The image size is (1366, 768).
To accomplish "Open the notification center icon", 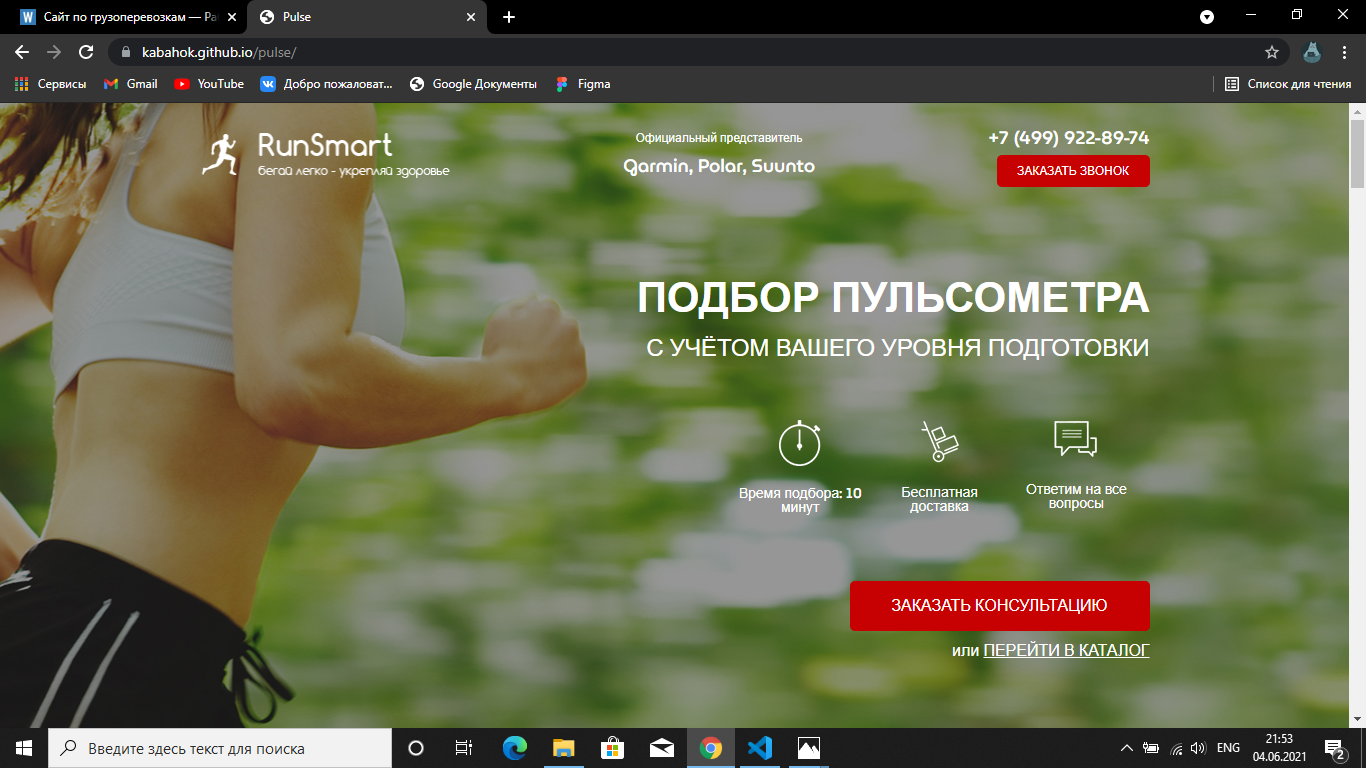I will (1335, 748).
